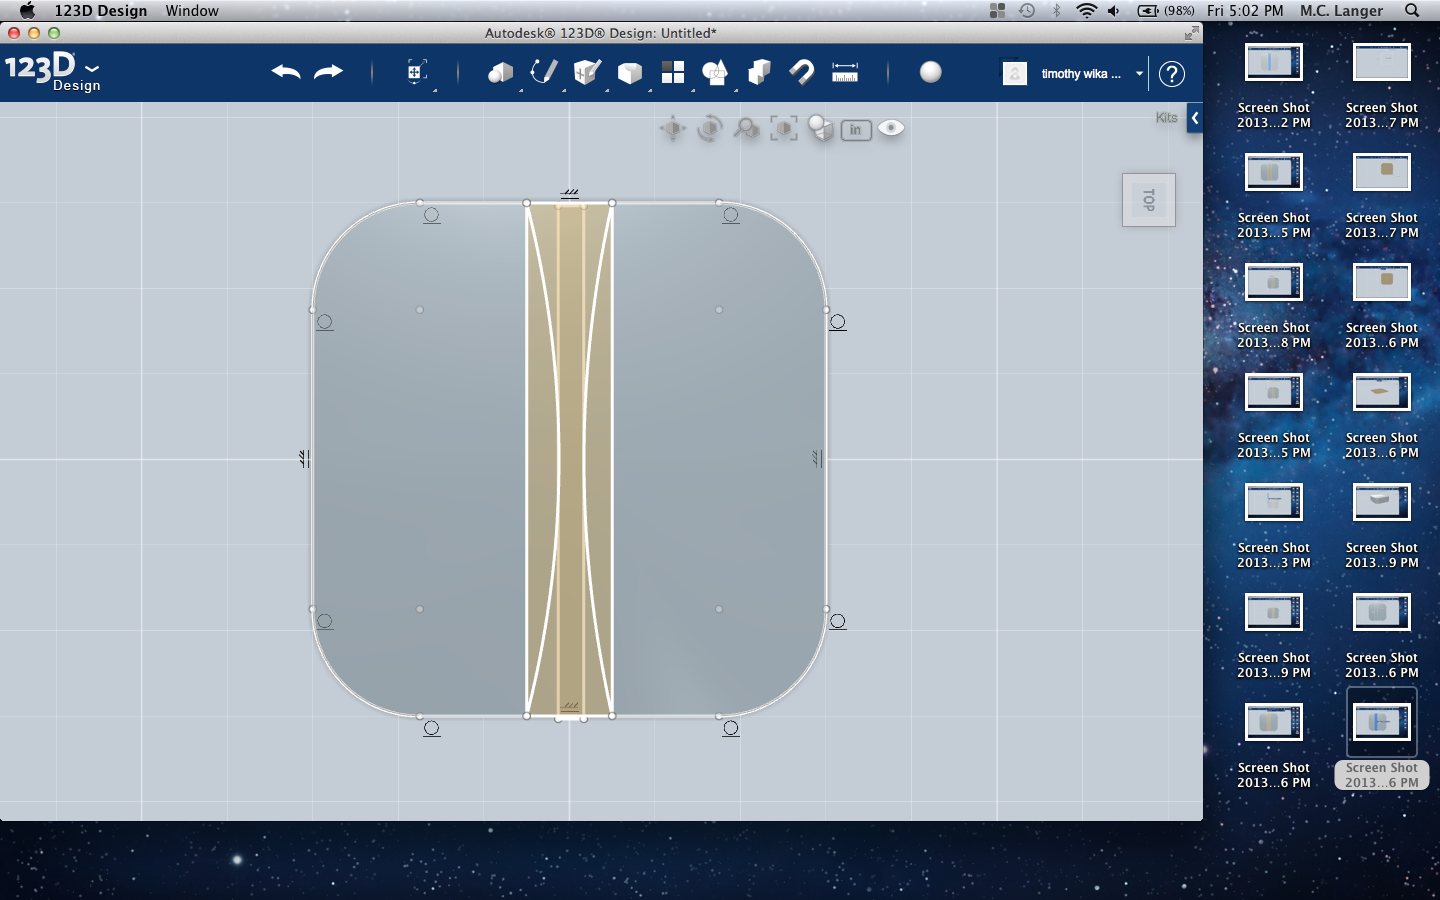Open the Grouping tool
This screenshot has width=1440, height=900.
coord(715,72)
